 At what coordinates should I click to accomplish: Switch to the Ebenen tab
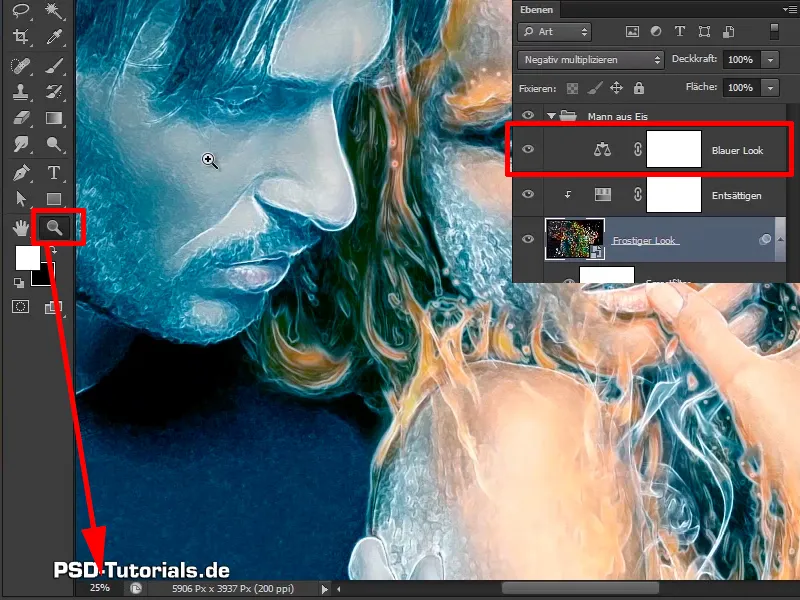(536, 10)
